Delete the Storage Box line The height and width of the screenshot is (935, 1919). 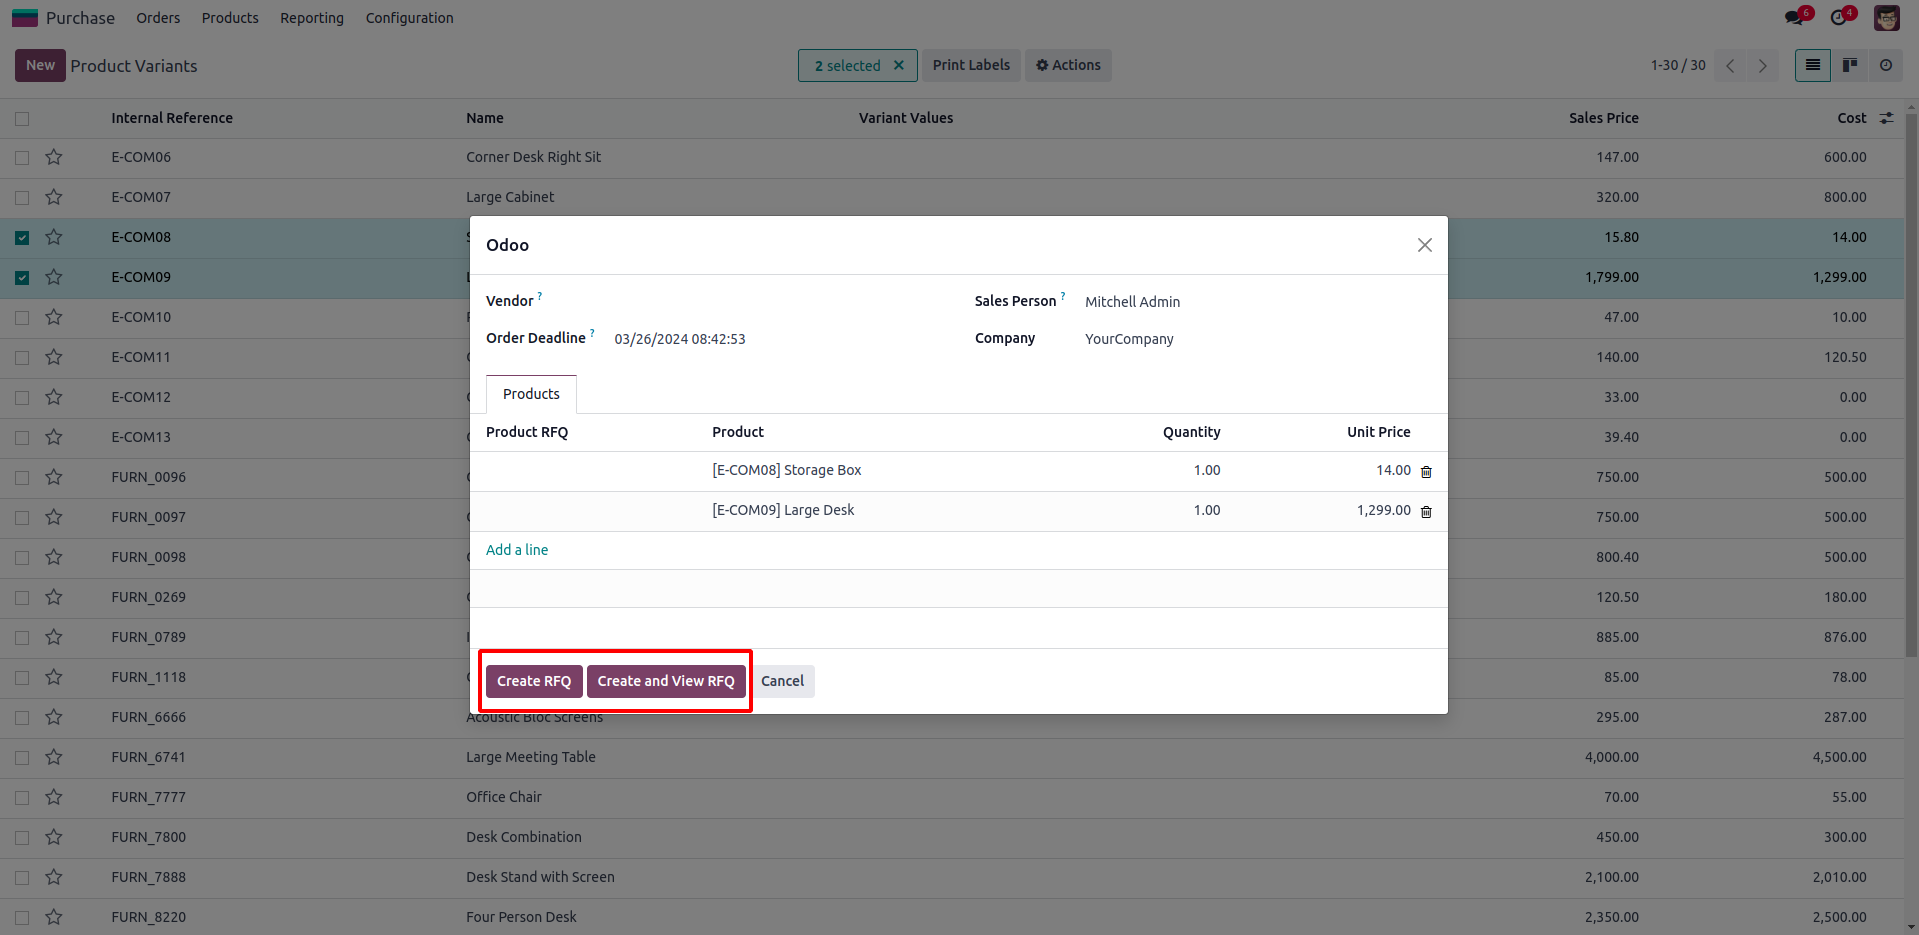coord(1426,472)
